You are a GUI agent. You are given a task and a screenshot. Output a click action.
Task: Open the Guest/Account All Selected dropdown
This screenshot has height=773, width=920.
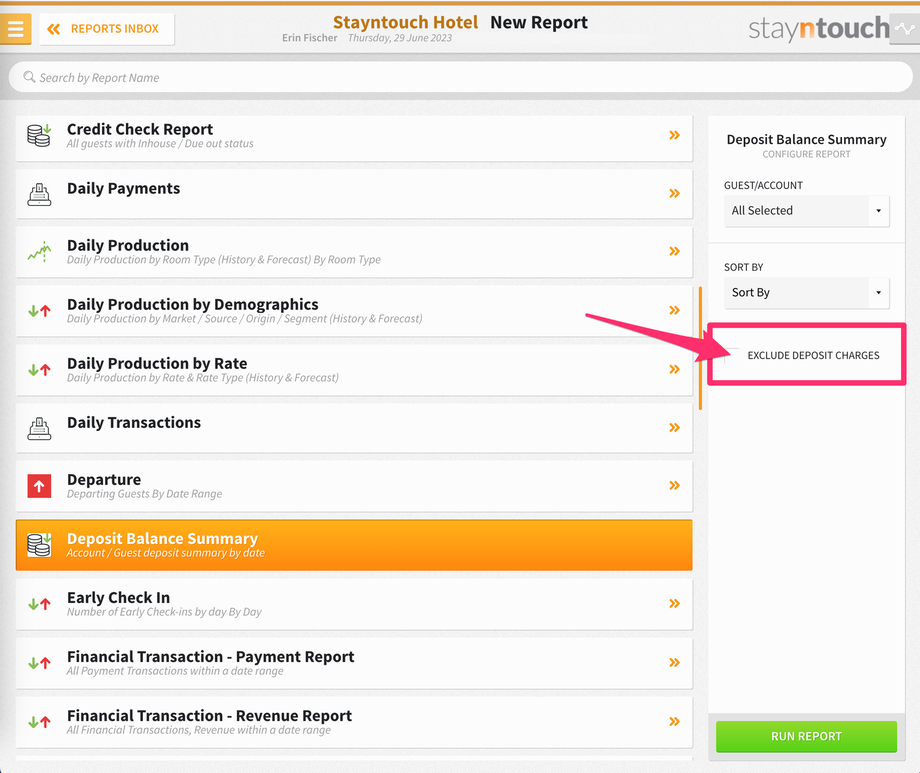point(807,211)
